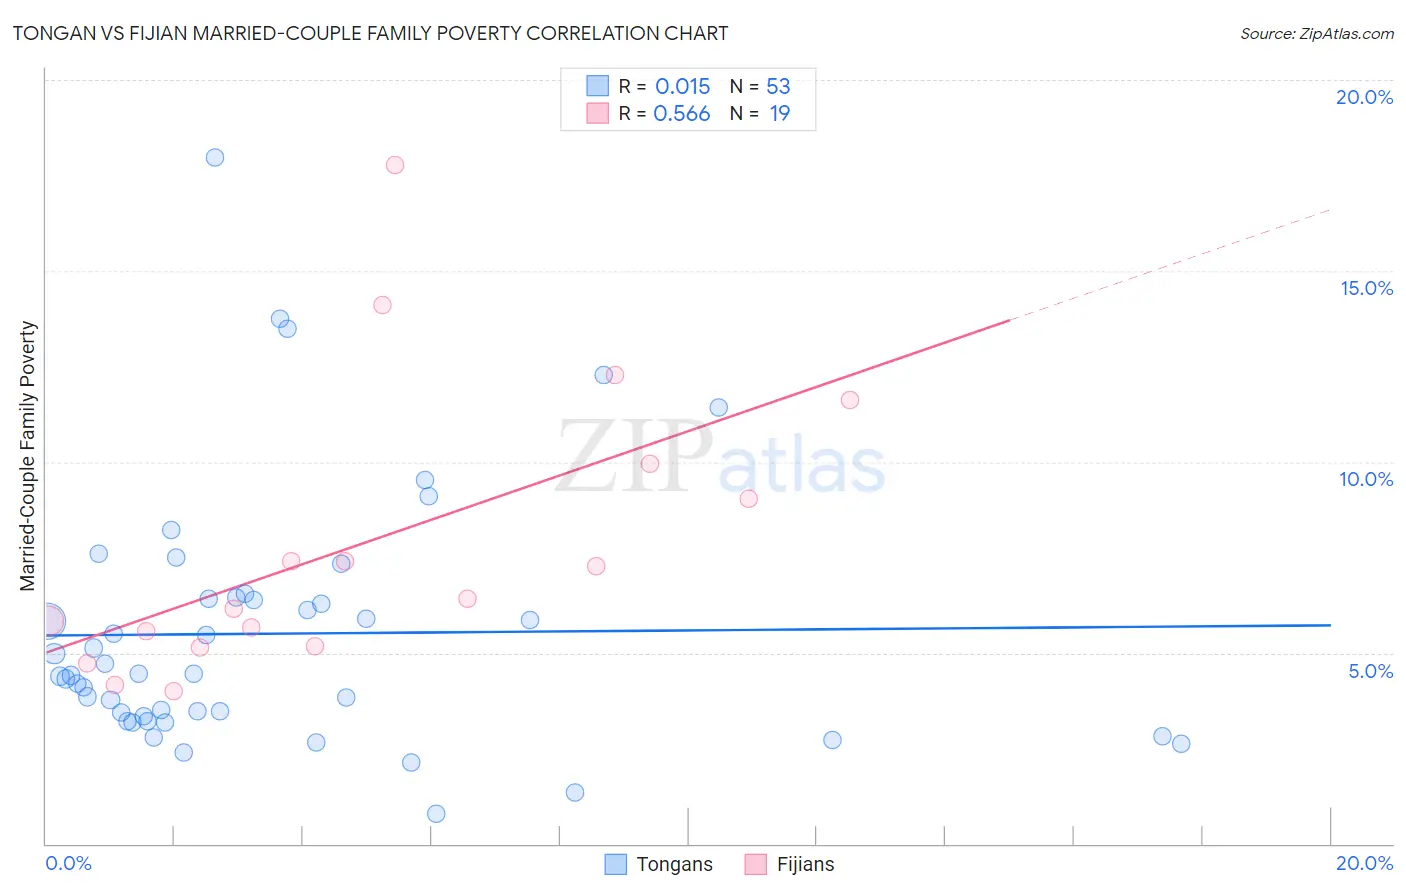Image resolution: width=1406 pixels, height=892 pixels.
Task: Click the 15.0% y-axis tick label
Action: (1366, 288)
